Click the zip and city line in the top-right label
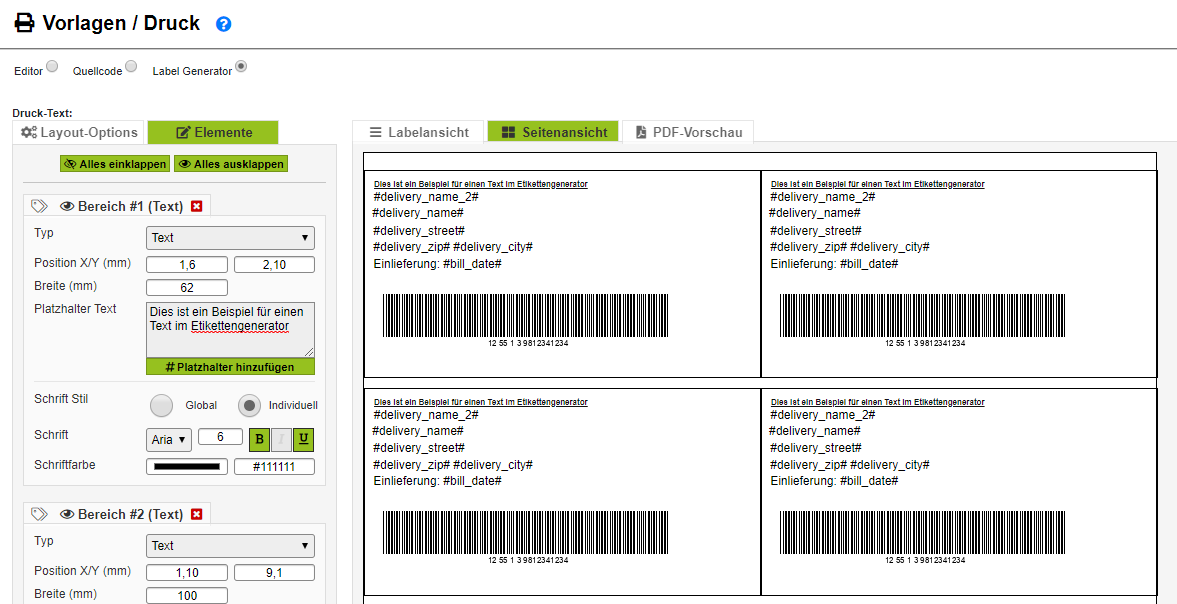 (850, 247)
